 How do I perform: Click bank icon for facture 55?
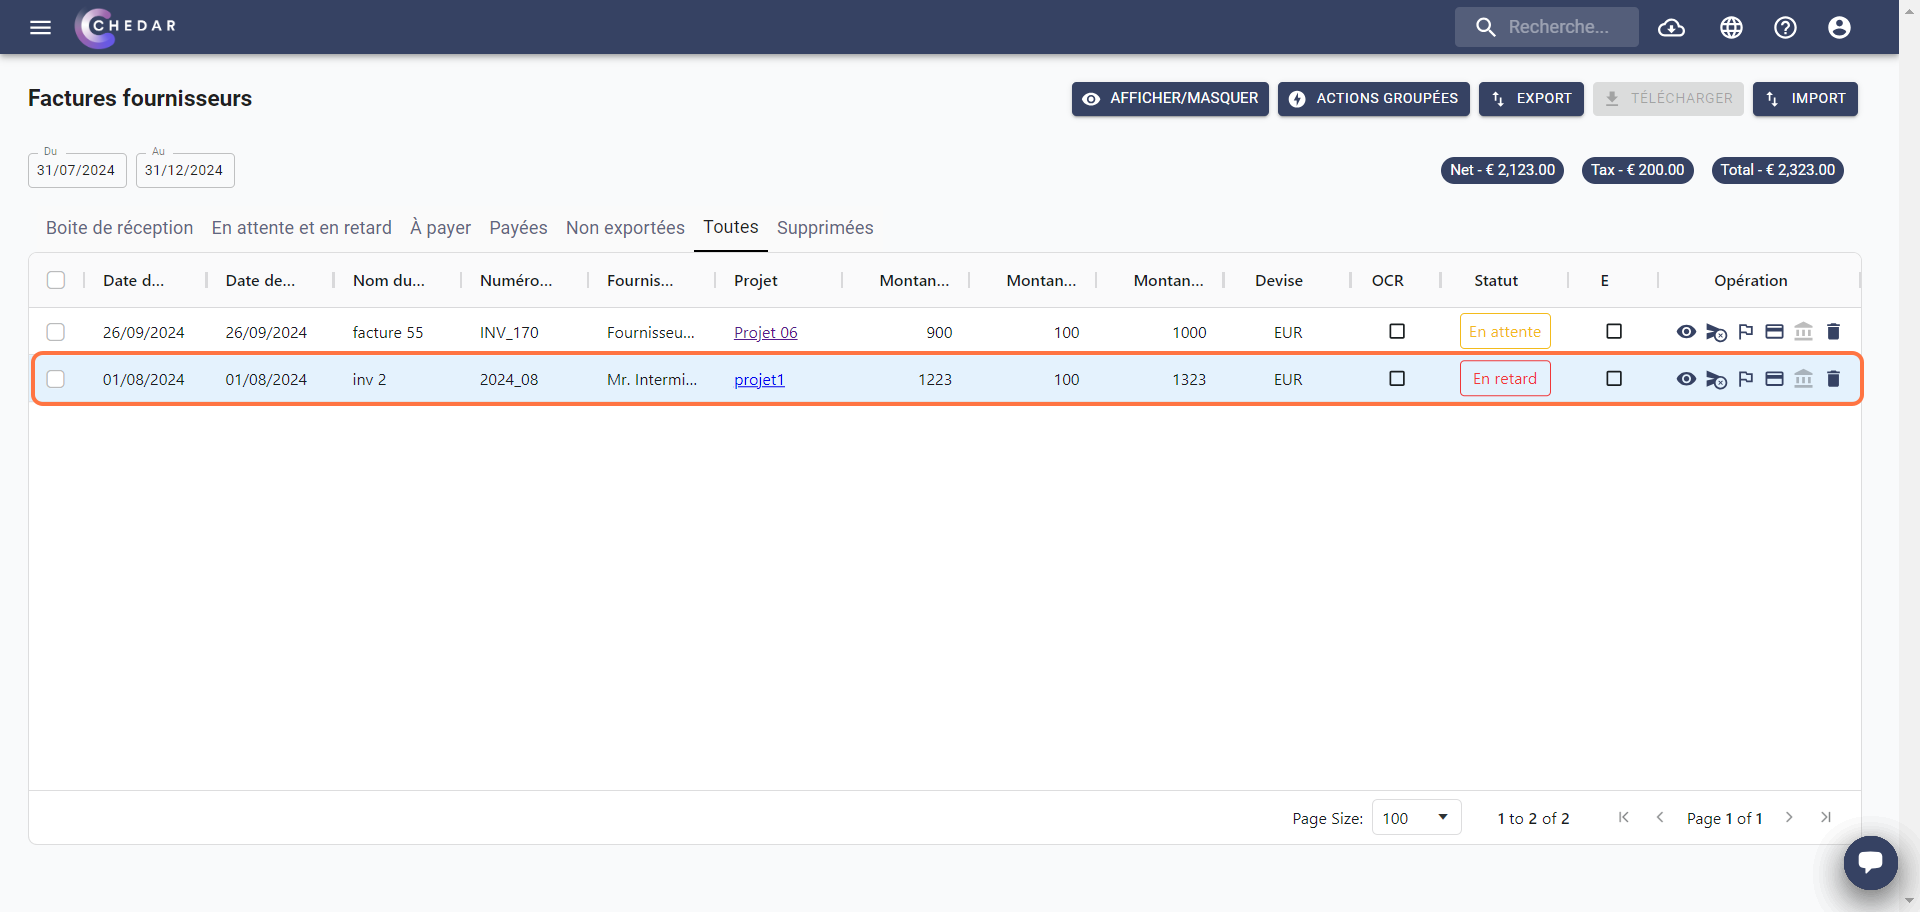tap(1804, 332)
